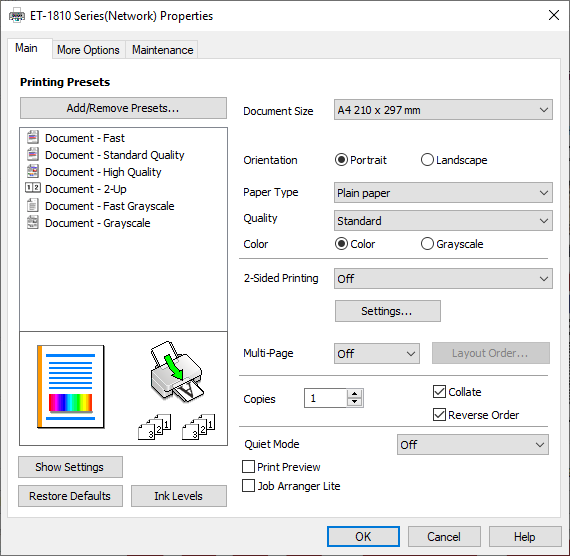Uncheck the Reverse Order checkbox

coord(439,415)
